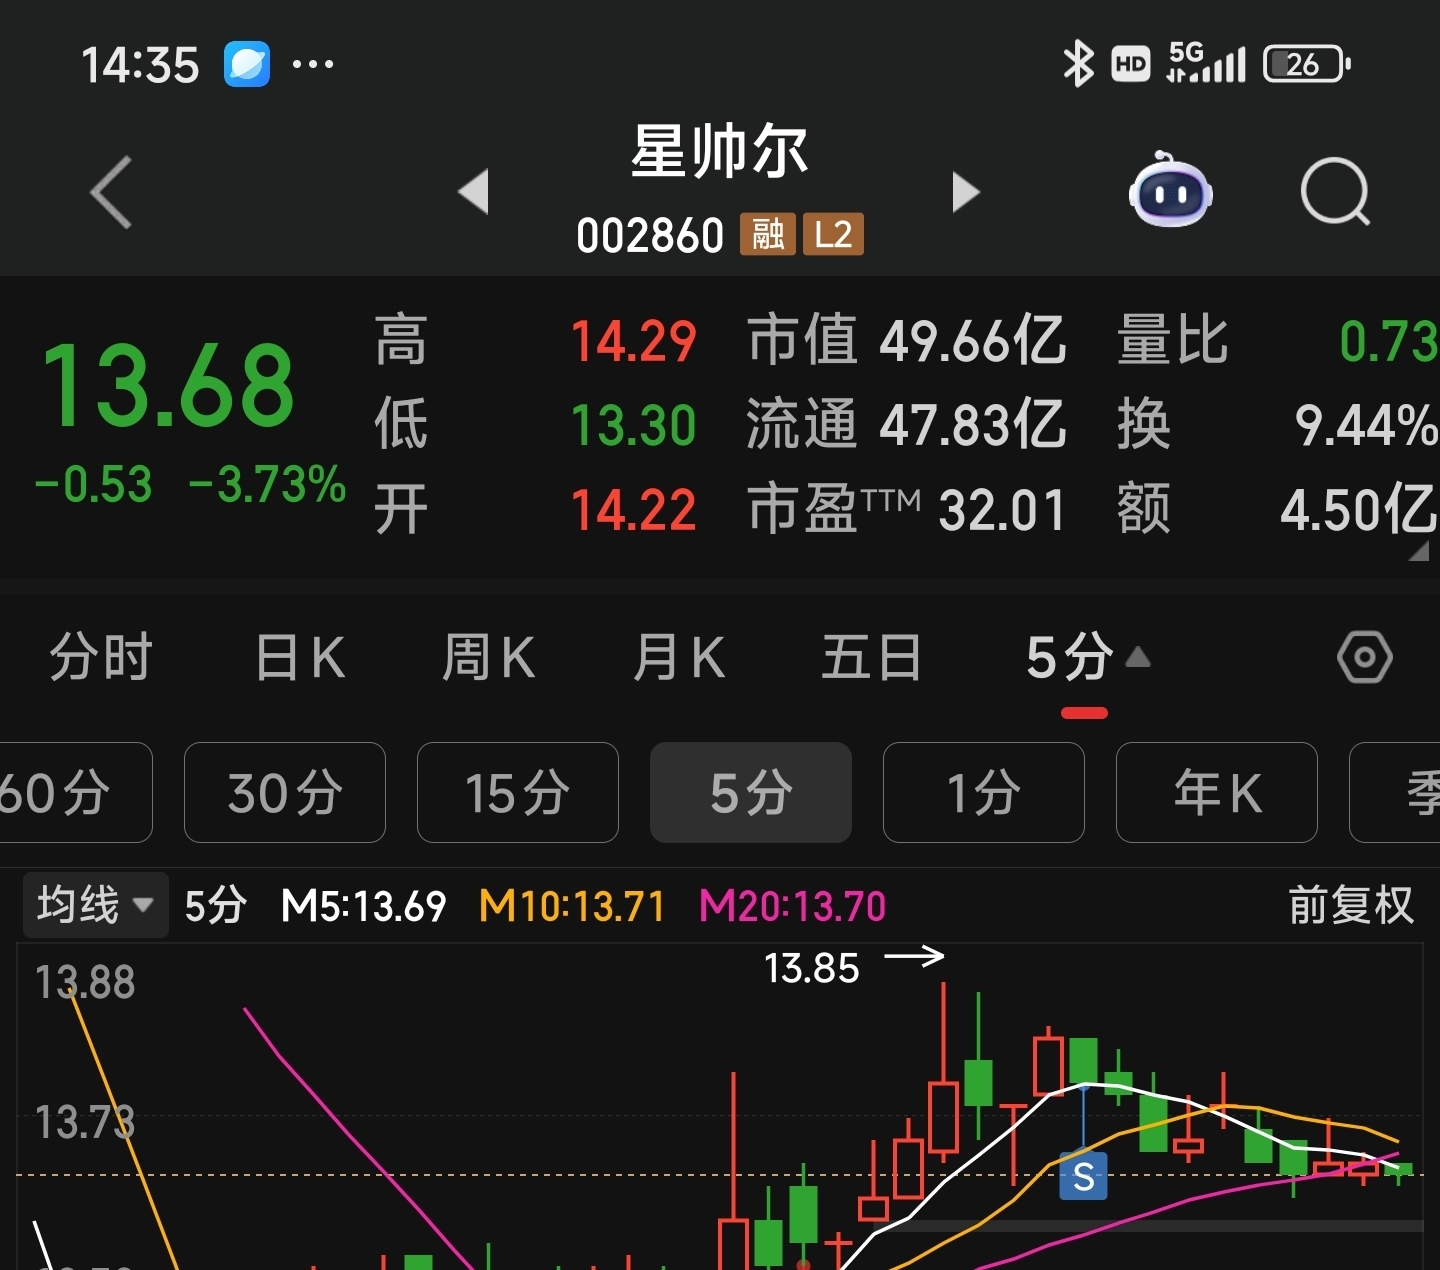Expand the 5分 period dropdown tab

1086,657
